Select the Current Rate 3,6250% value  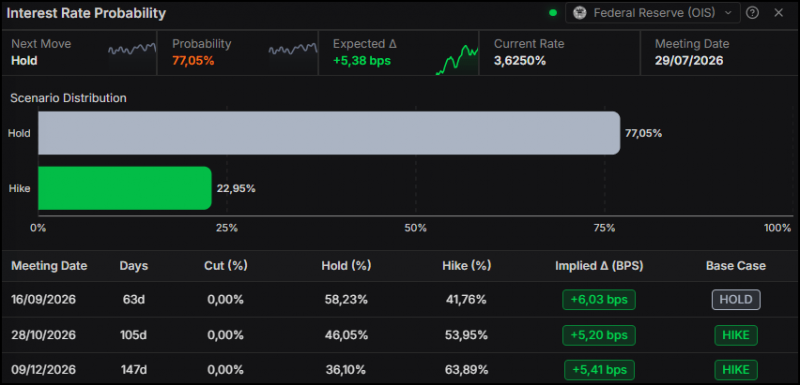point(520,61)
